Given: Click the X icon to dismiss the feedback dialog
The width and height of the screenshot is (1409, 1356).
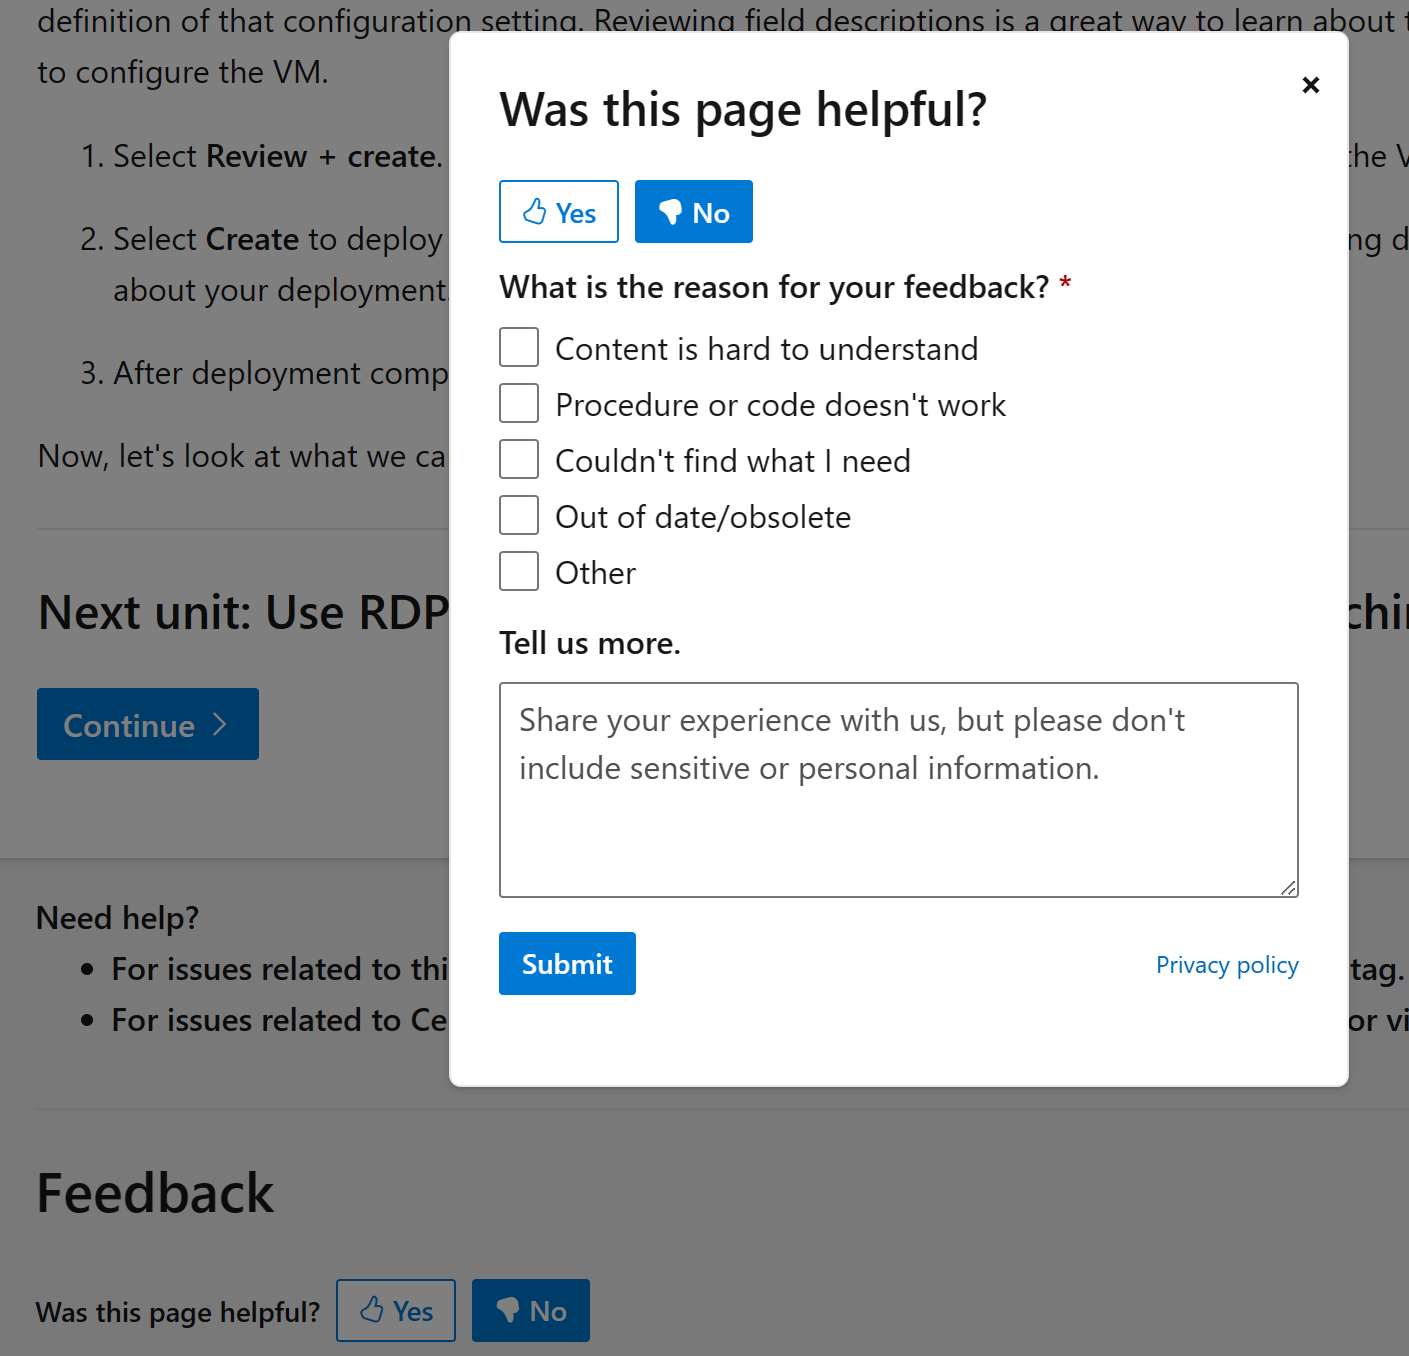Looking at the screenshot, I should pyautogui.click(x=1310, y=85).
